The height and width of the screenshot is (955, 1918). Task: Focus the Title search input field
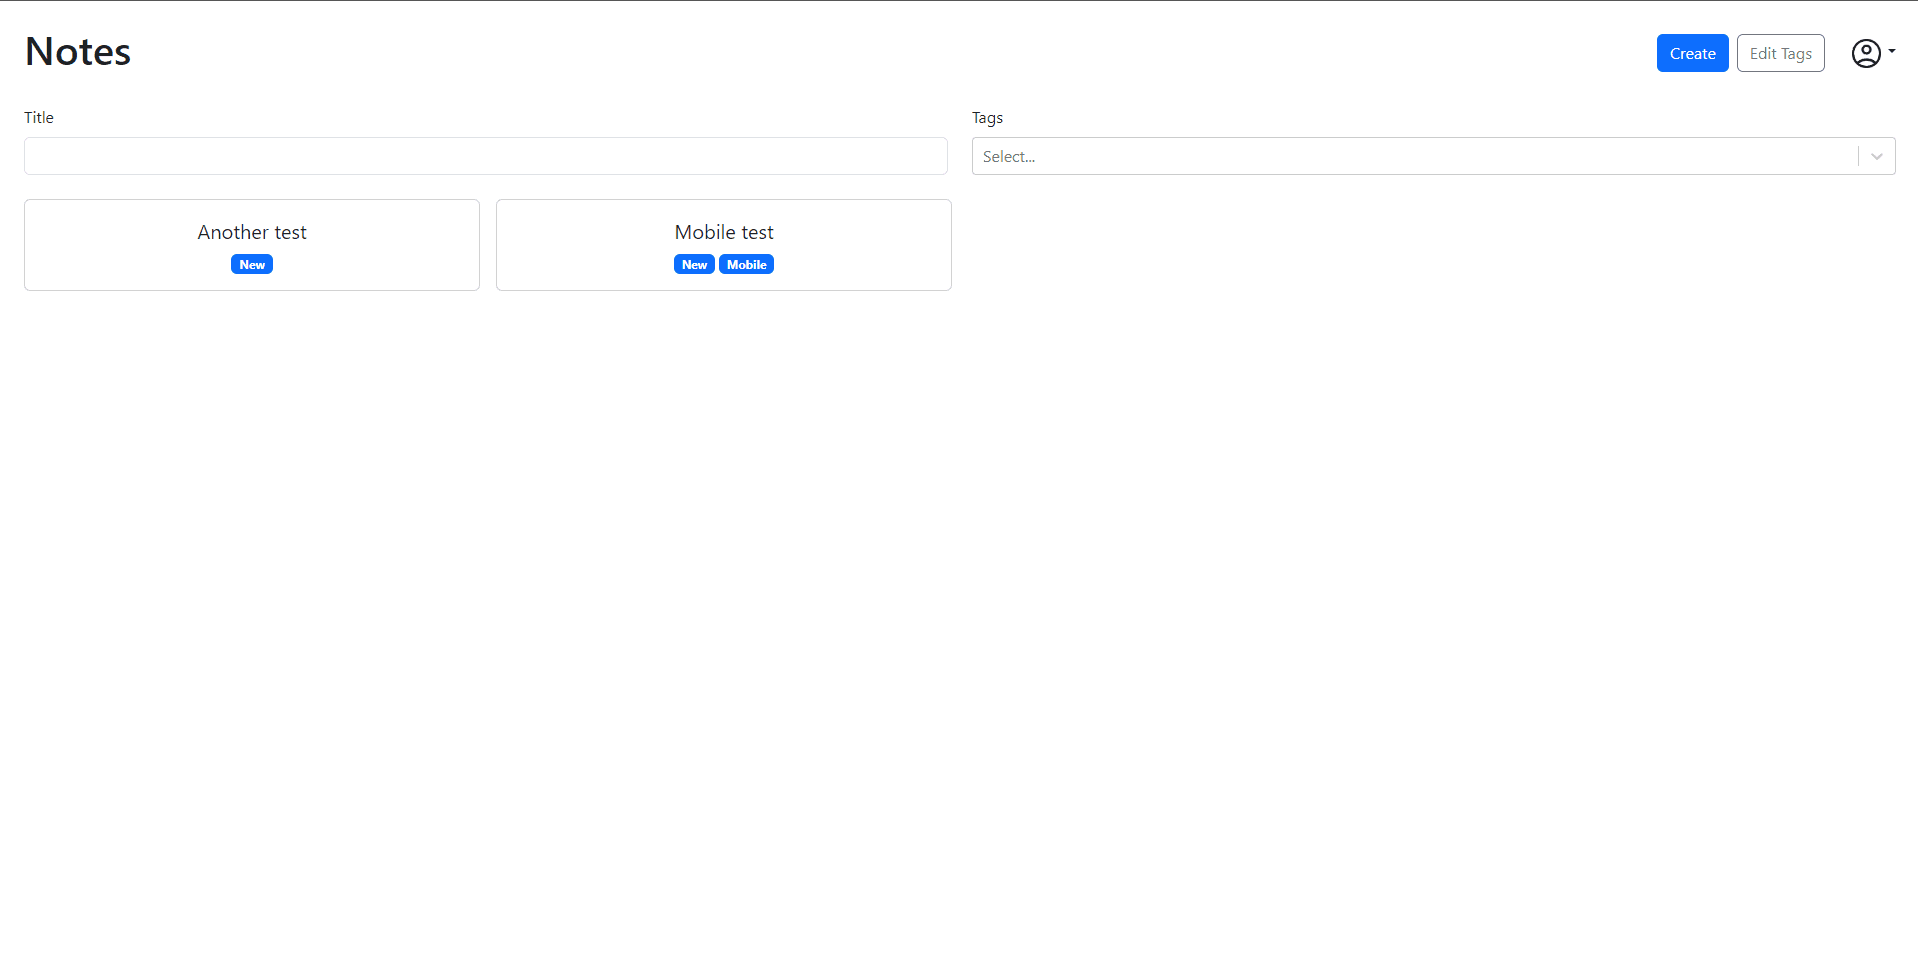pos(486,156)
